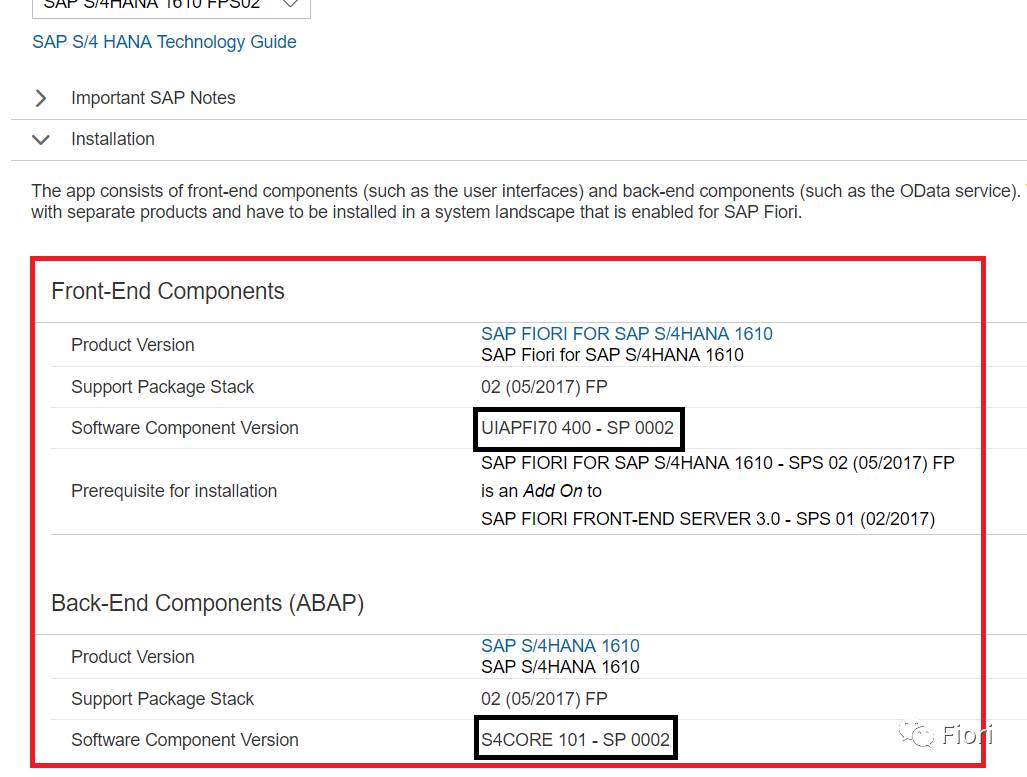Screen dimensions: 1027x777
Task: Expand the Important SAP Notes section chevron
Action: tap(41, 98)
